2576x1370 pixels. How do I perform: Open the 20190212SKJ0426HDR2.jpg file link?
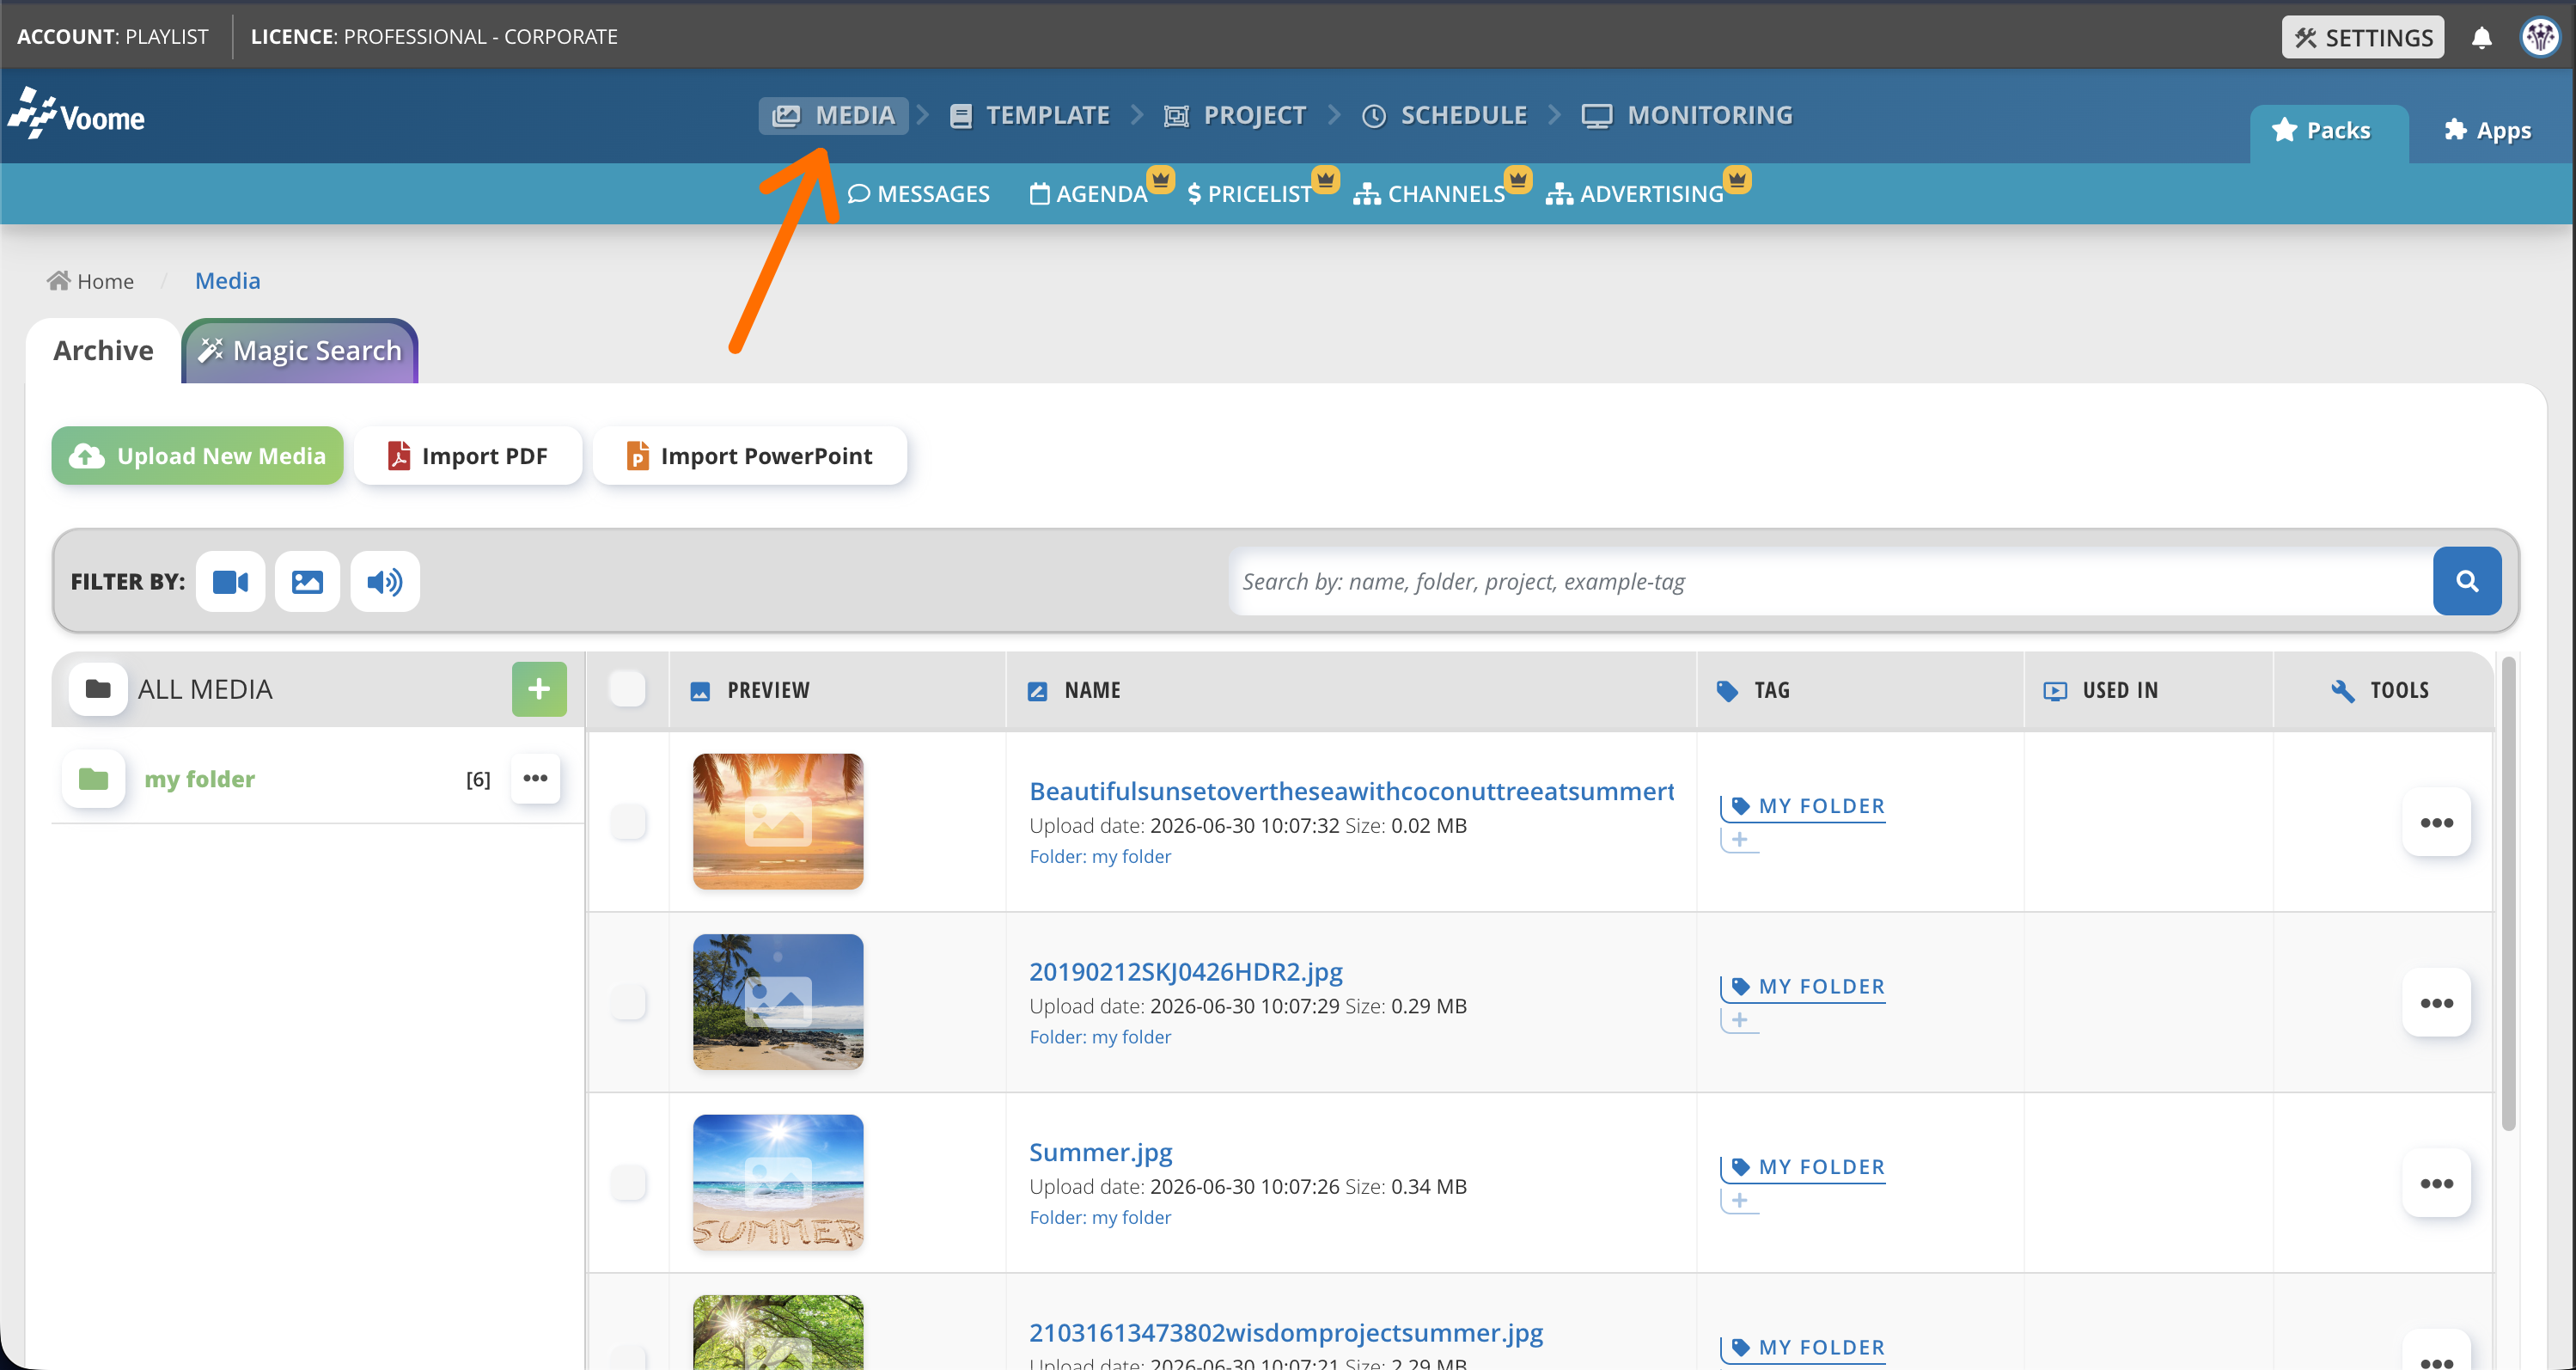tap(1185, 971)
